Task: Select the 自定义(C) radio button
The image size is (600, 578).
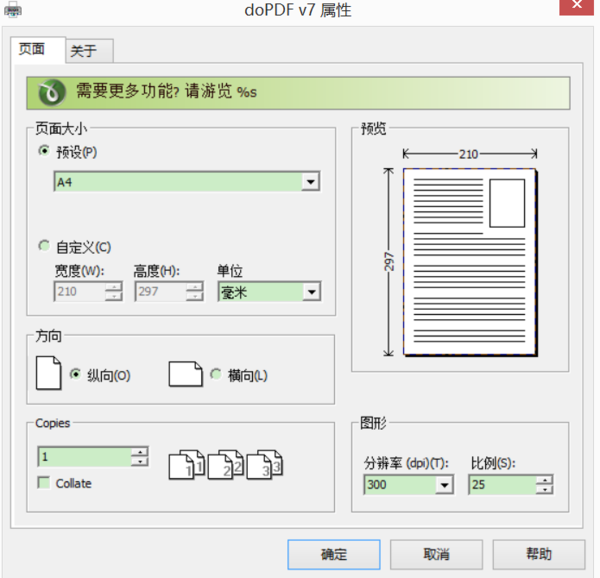Action: click(x=44, y=246)
